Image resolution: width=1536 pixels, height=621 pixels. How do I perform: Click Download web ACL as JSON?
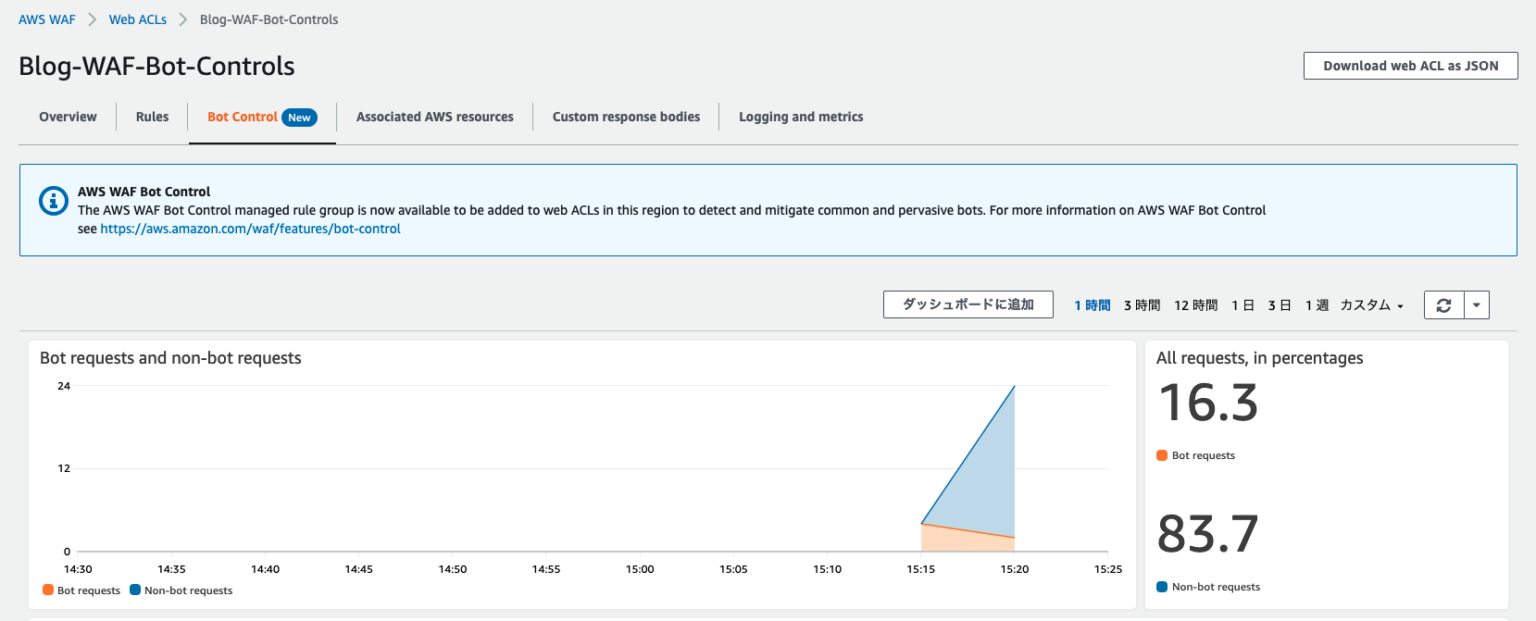[x=1410, y=65]
